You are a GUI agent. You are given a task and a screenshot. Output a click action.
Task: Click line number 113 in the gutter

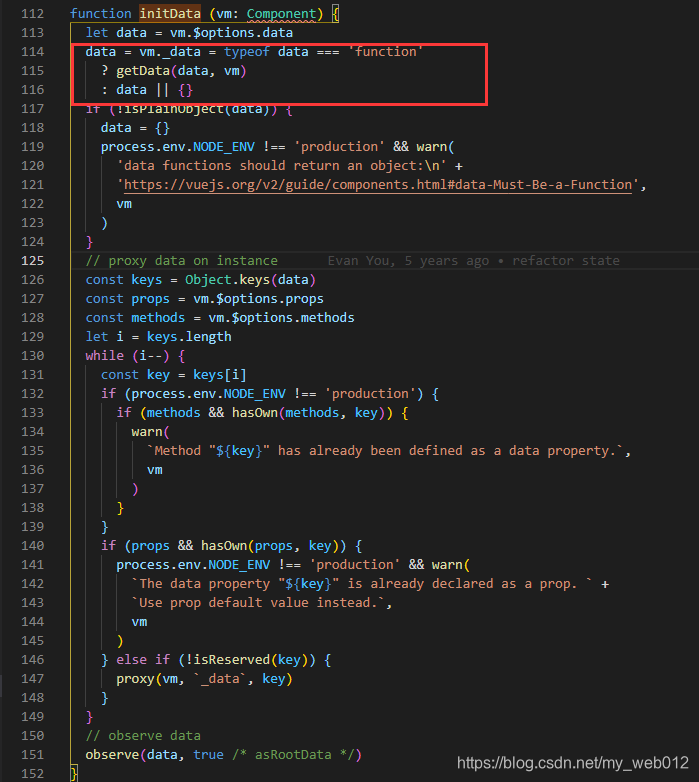(x=32, y=32)
